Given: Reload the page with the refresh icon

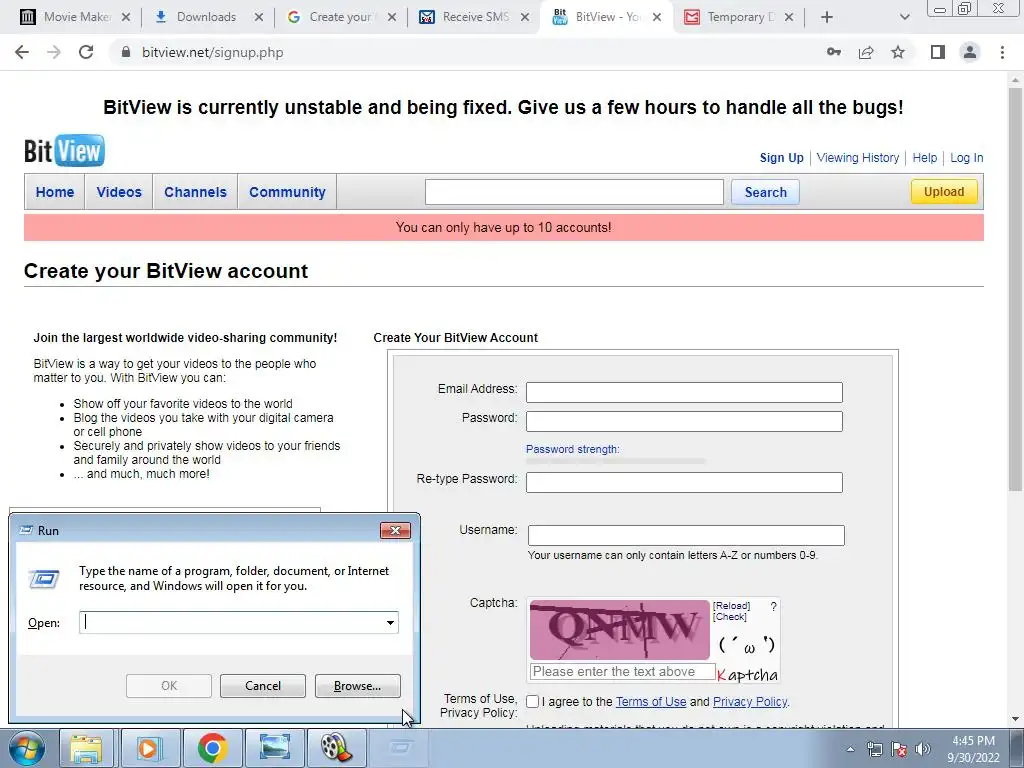Looking at the screenshot, I should [x=86, y=52].
